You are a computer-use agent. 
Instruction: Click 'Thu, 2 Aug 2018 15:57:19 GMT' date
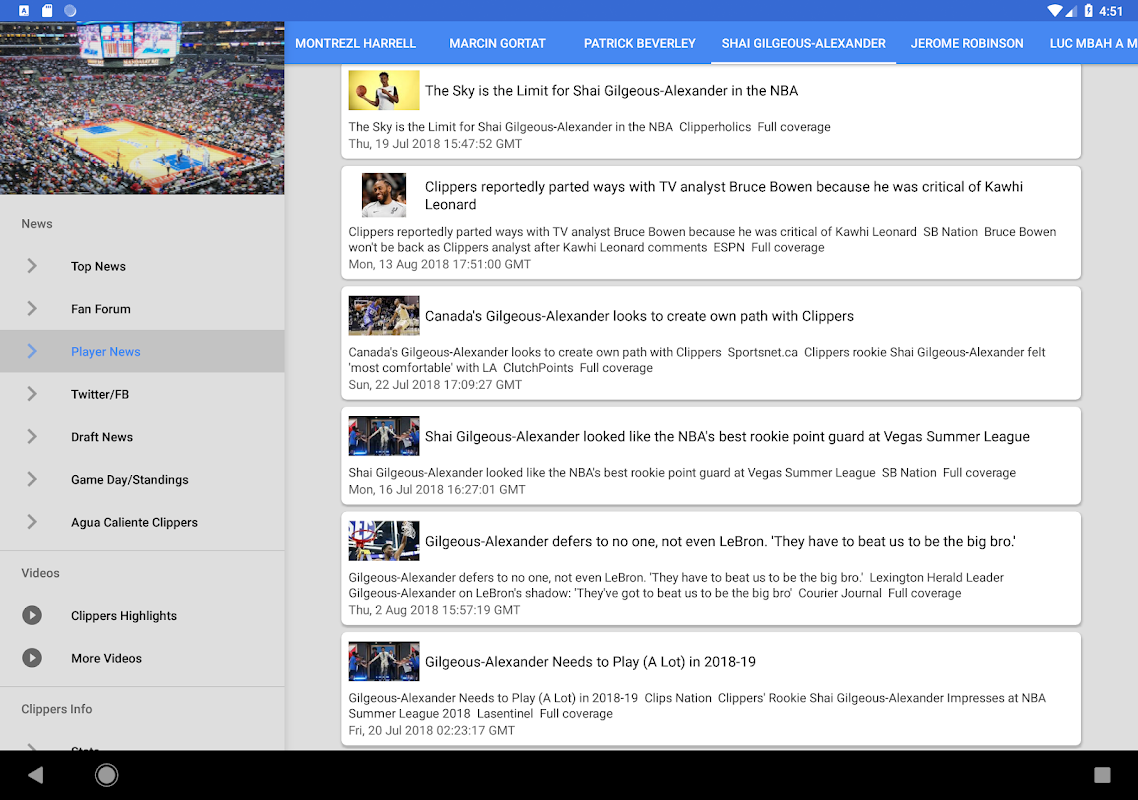click(x=434, y=610)
